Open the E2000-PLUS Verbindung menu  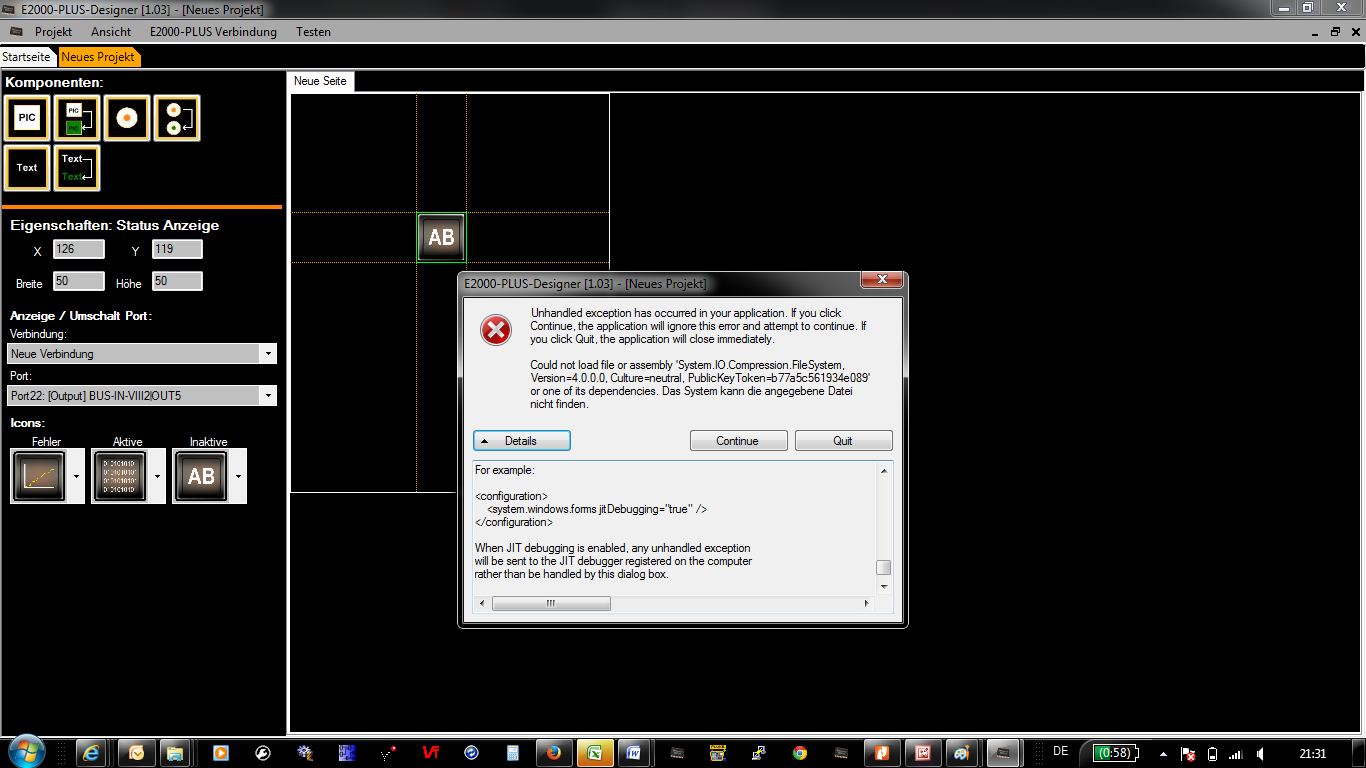(213, 32)
